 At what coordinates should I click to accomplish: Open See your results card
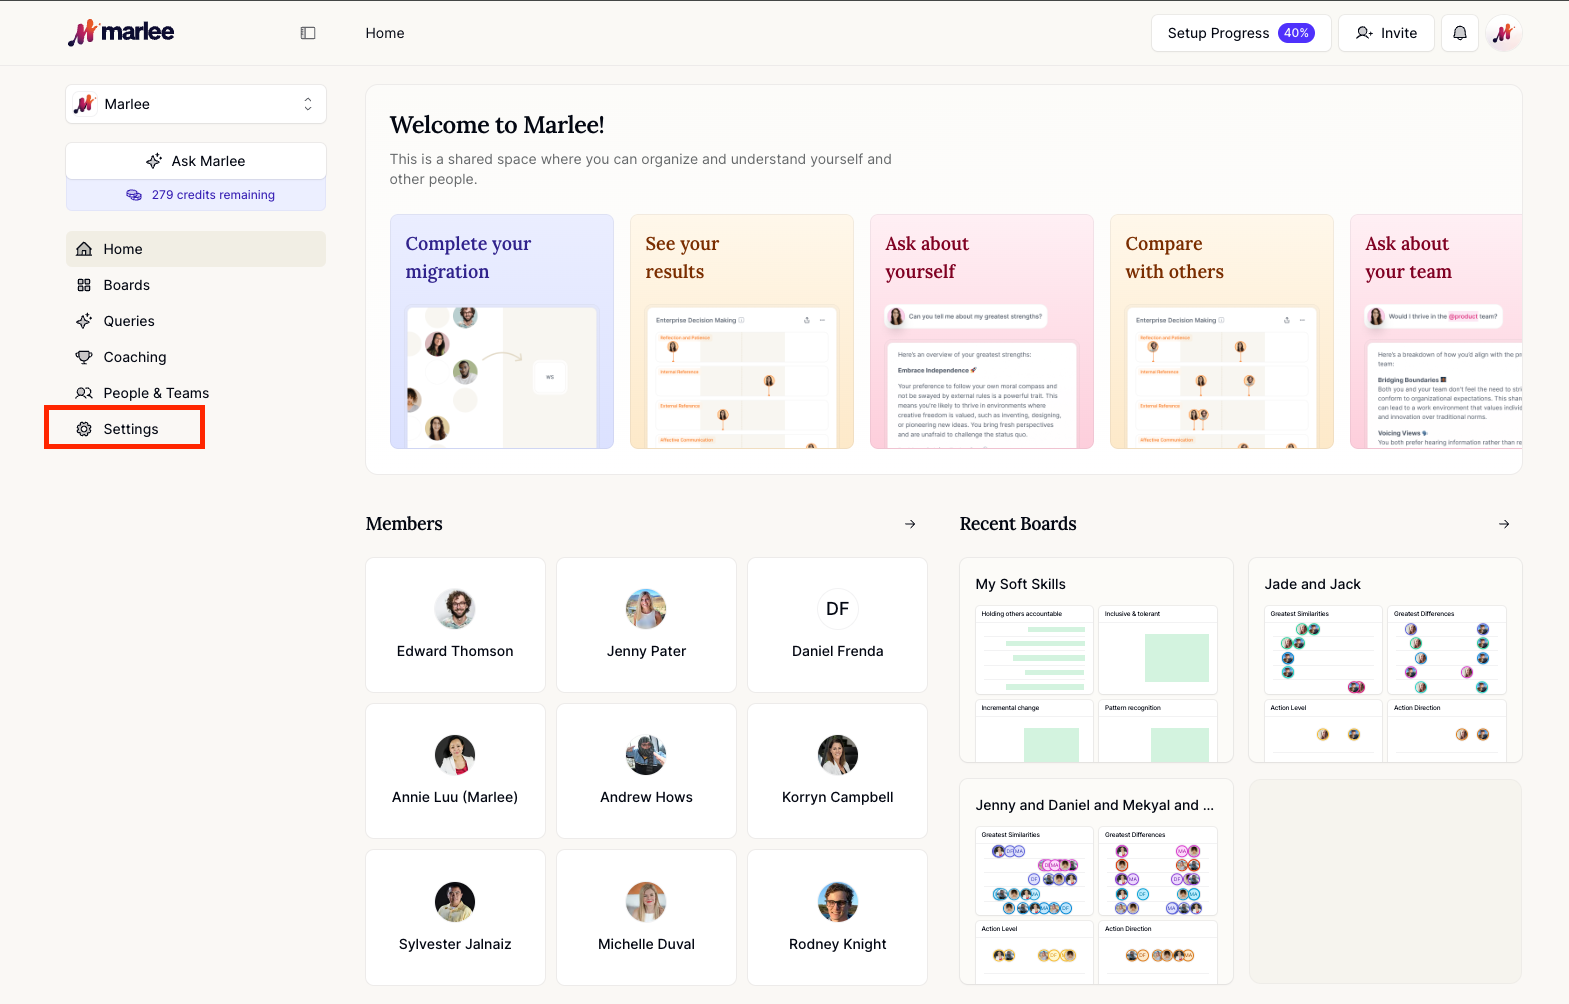742,331
